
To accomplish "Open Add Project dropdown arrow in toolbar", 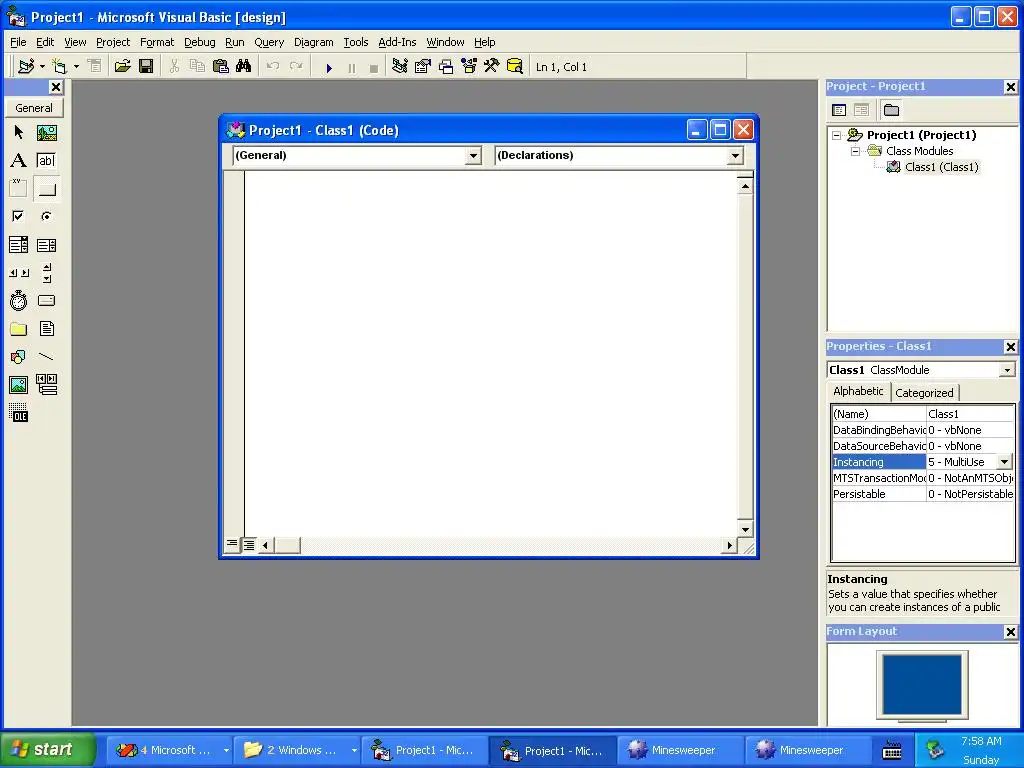I will click(42, 67).
